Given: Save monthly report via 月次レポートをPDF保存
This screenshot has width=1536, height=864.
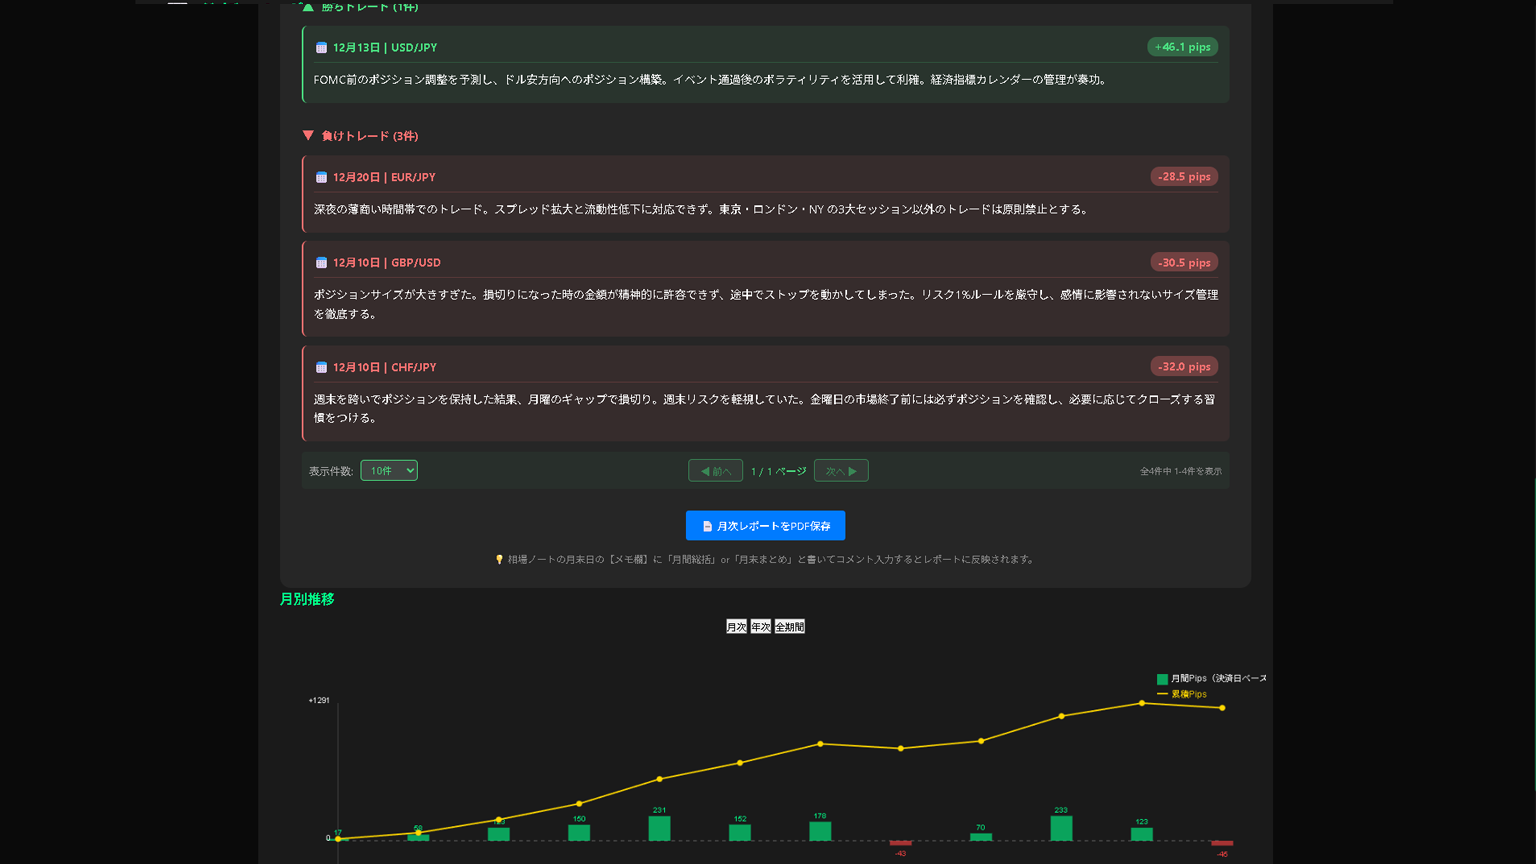Looking at the screenshot, I should 765,526.
